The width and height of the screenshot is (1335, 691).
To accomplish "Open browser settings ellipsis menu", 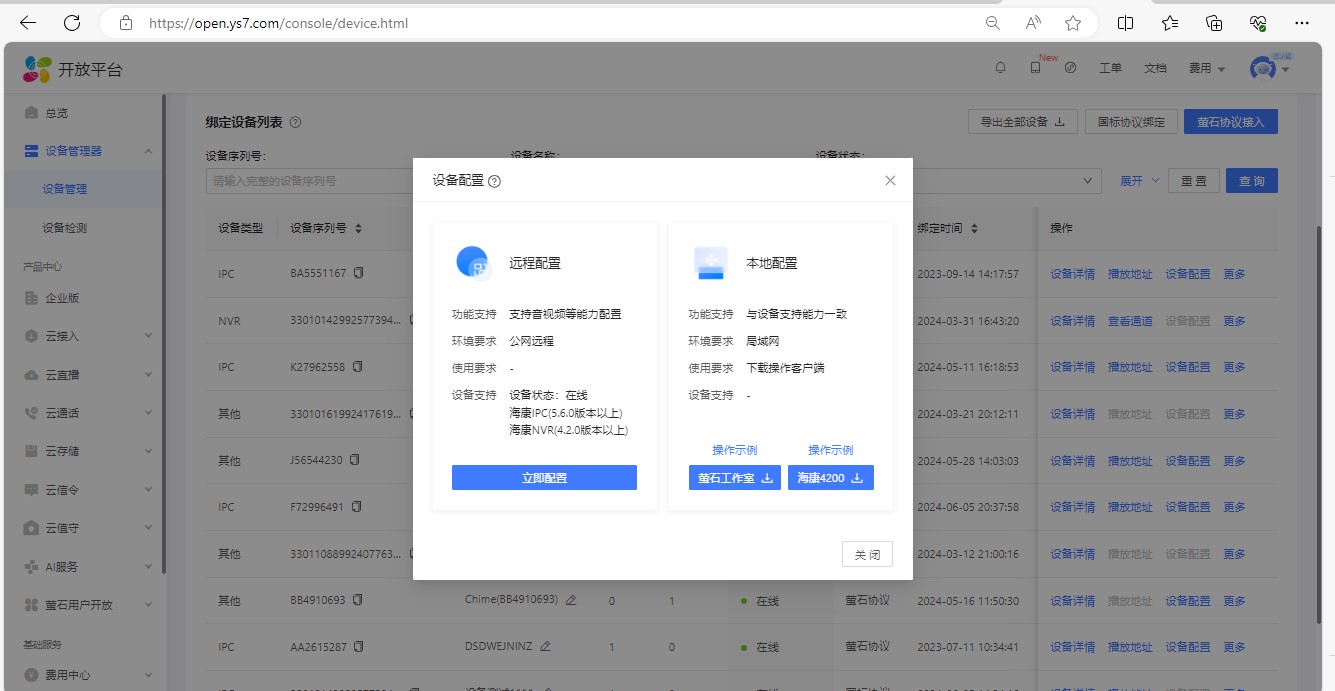I will point(1302,22).
